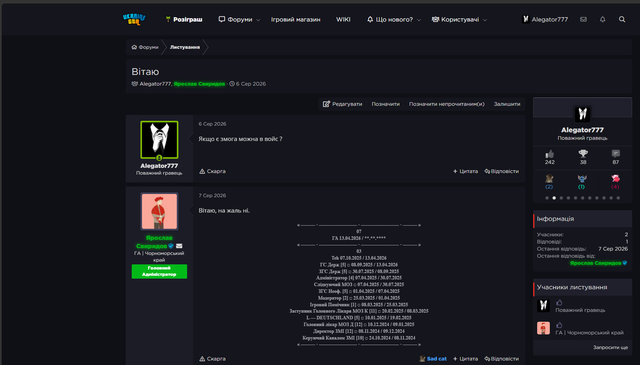Expand the Форуми dropdown chevron
The height and width of the screenshot is (365, 640).
pos(258,20)
